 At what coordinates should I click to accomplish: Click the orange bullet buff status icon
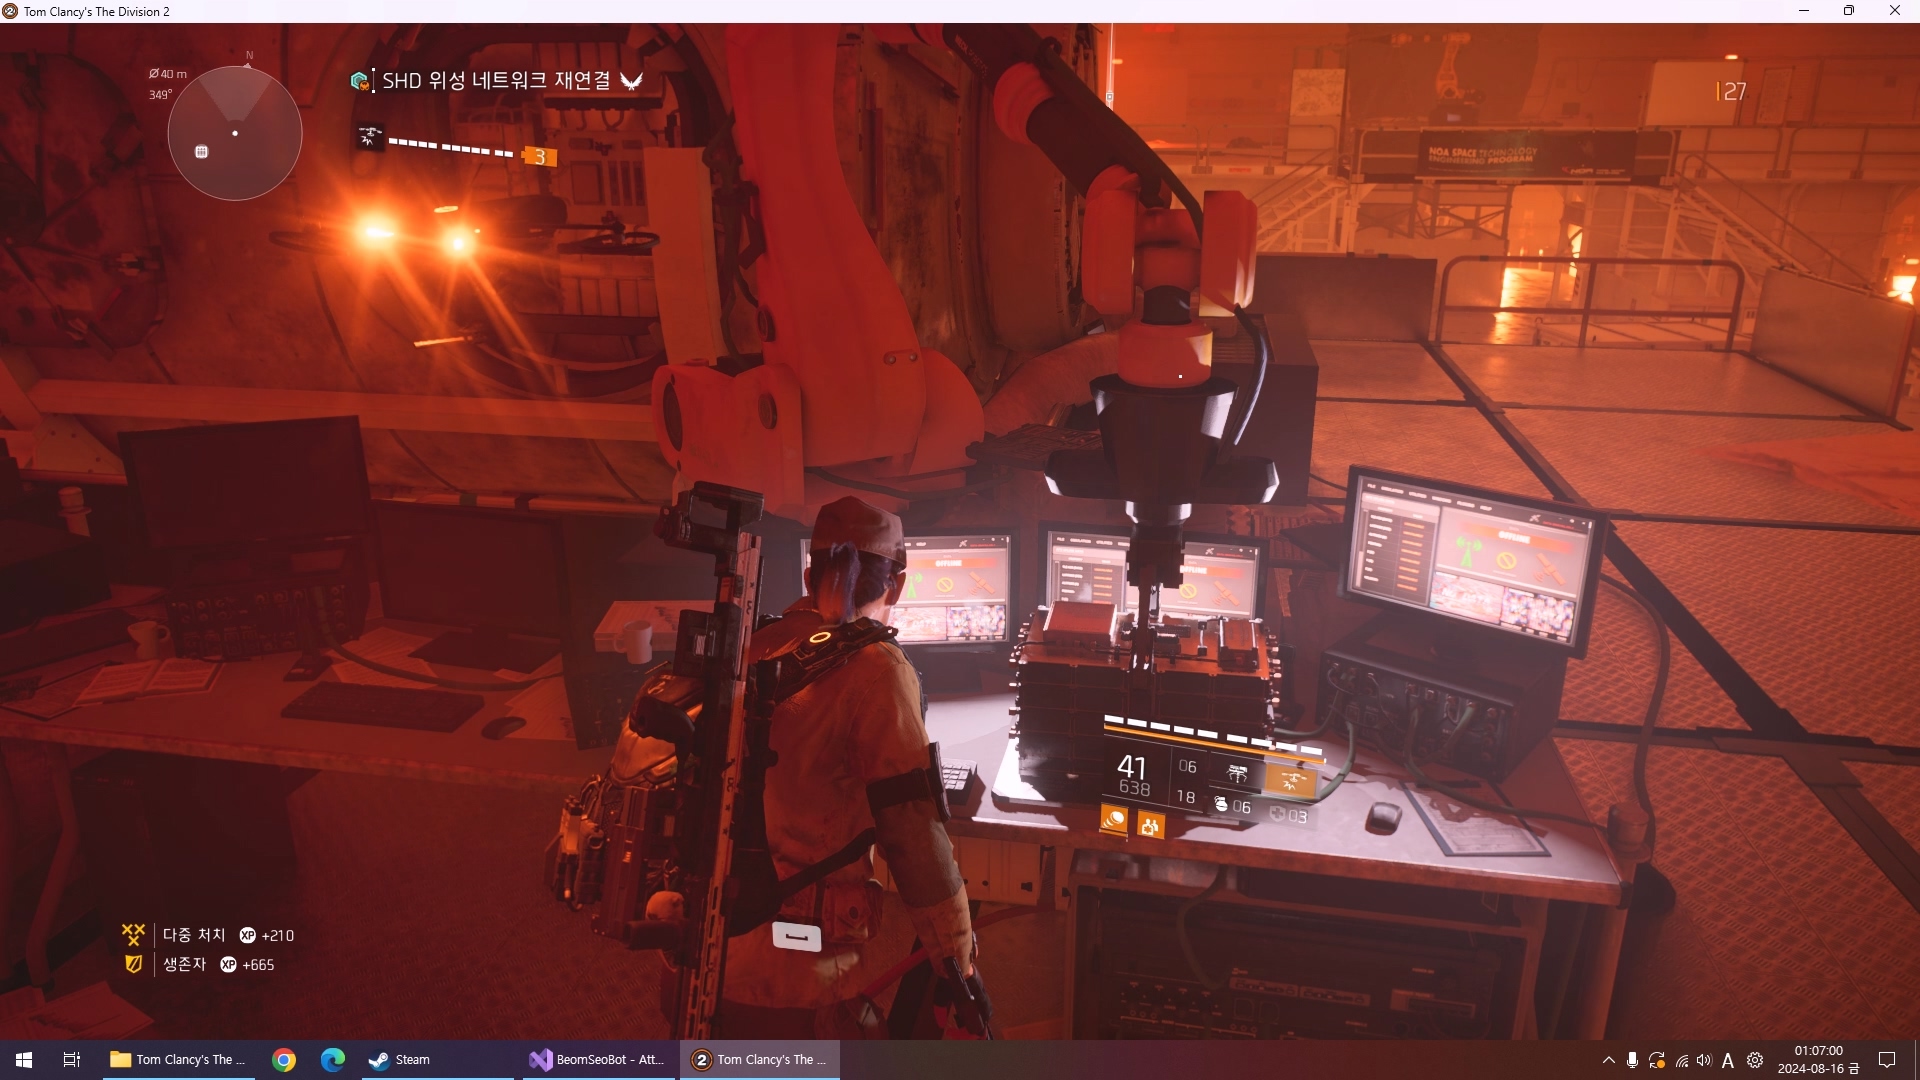[1113, 821]
